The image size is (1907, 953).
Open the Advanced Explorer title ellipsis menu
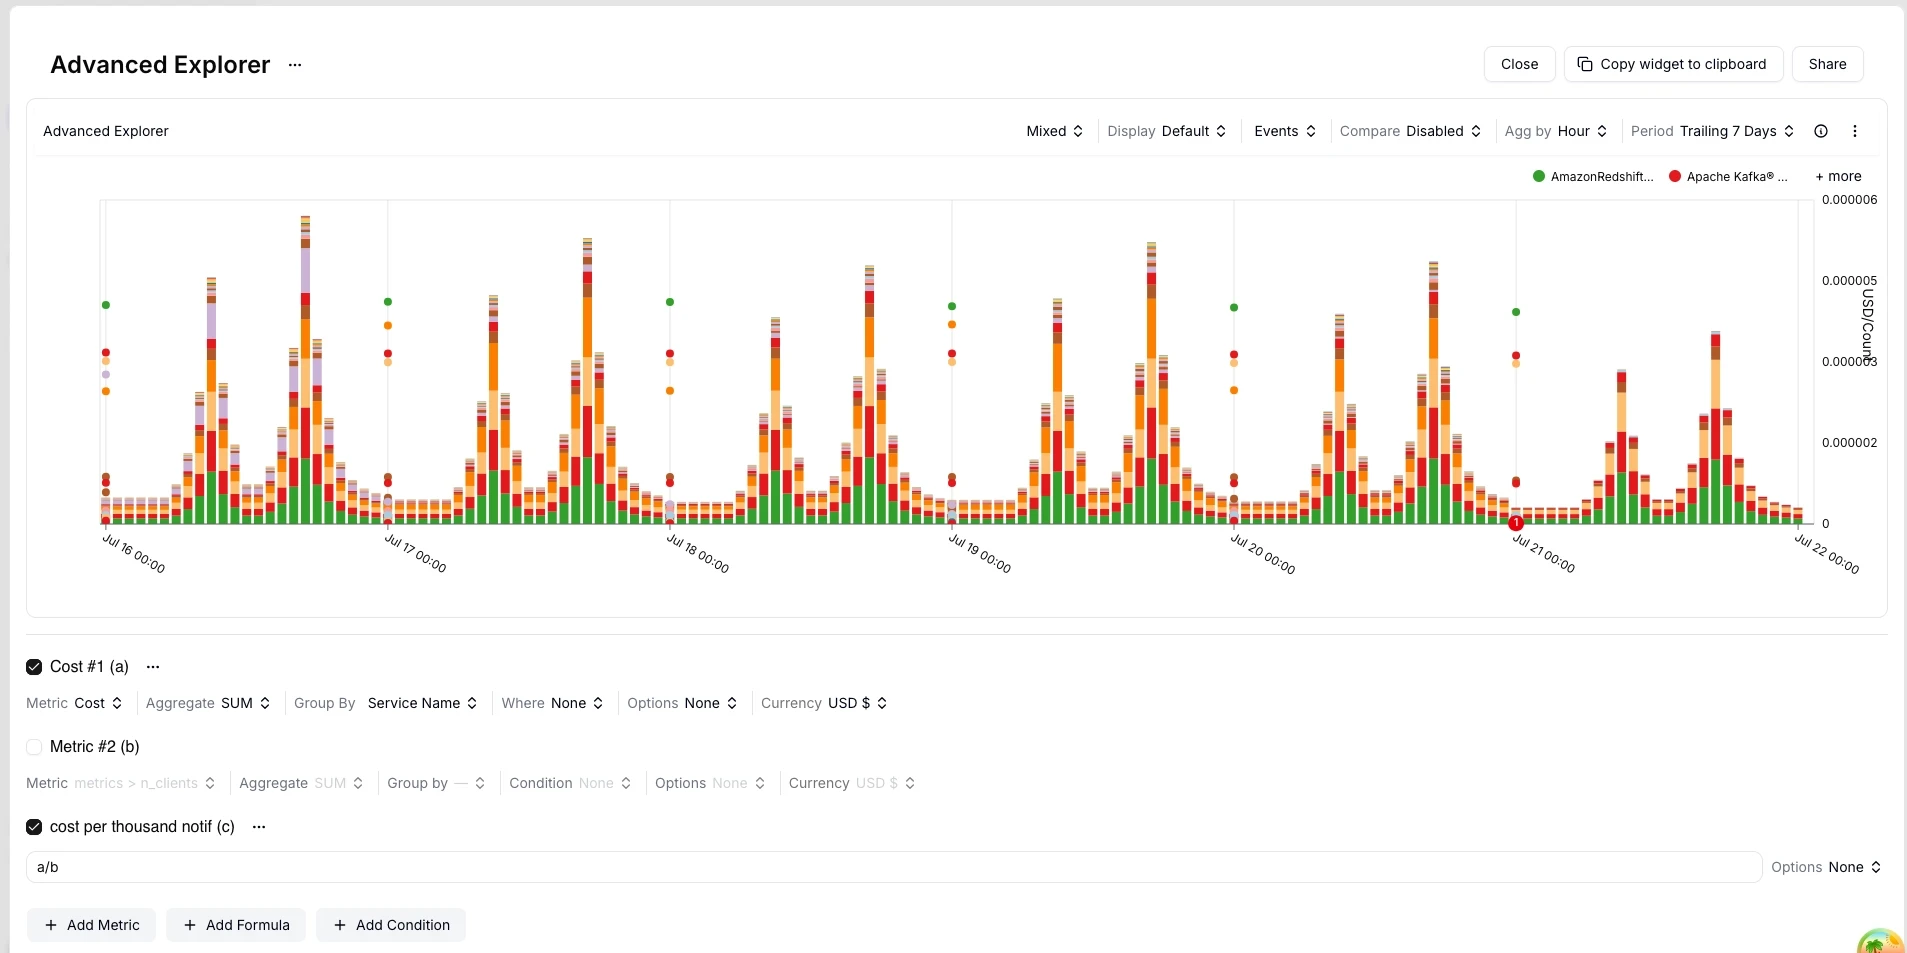(x=295, y=65)
